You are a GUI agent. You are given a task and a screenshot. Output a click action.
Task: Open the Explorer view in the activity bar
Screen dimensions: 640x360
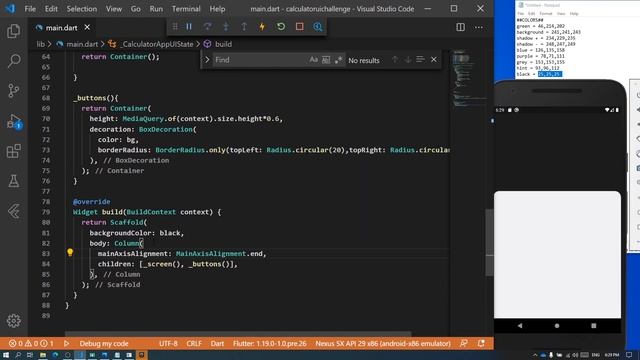pyautogui.click(x=13, y=31)
